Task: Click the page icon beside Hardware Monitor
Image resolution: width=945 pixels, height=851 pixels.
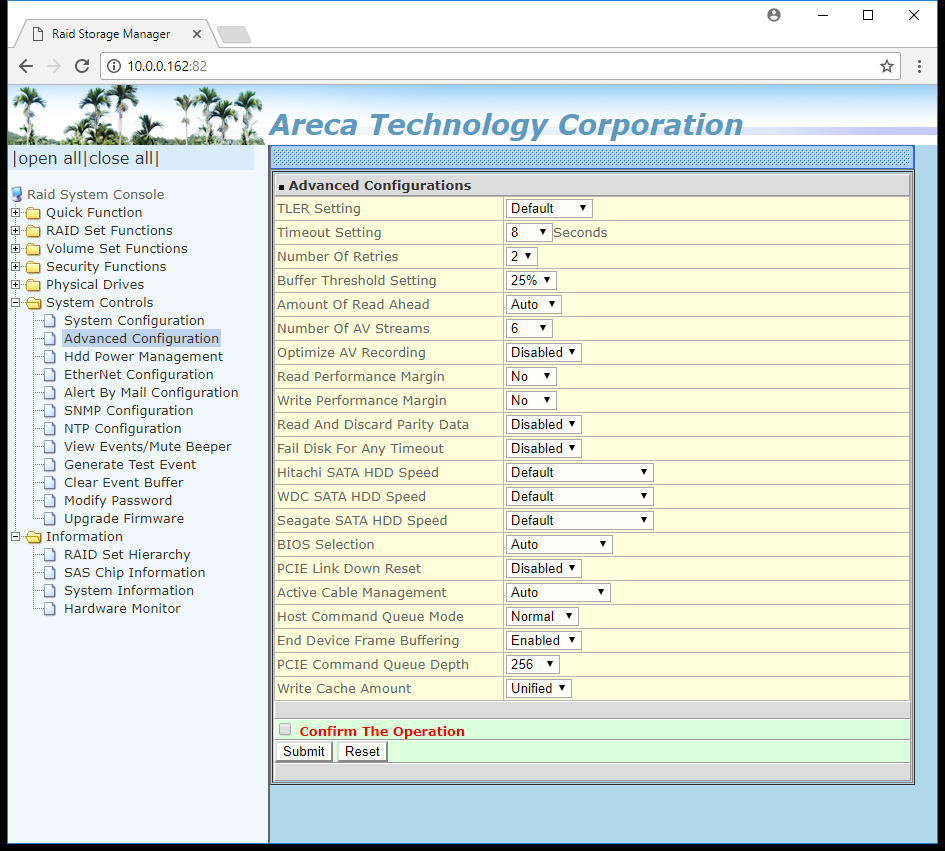Action: [x=51, y=609]
